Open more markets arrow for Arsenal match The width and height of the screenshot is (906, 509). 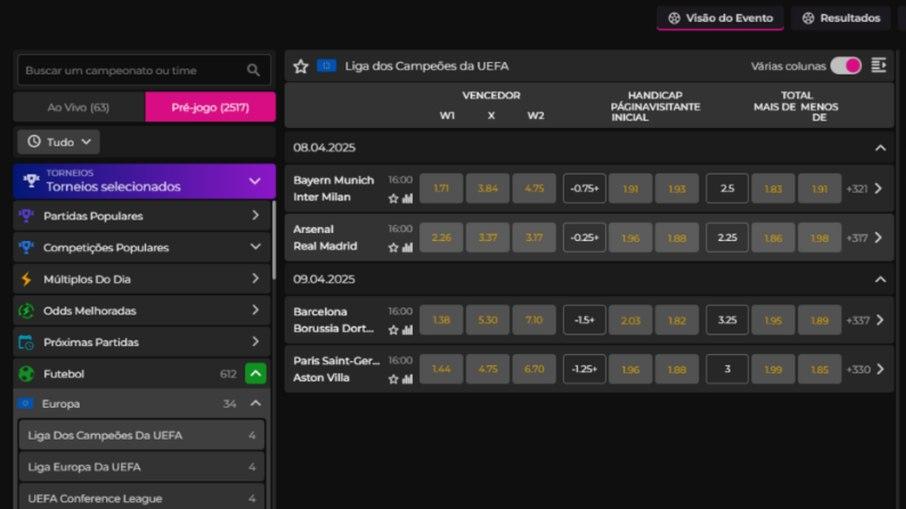coord(879,237)
